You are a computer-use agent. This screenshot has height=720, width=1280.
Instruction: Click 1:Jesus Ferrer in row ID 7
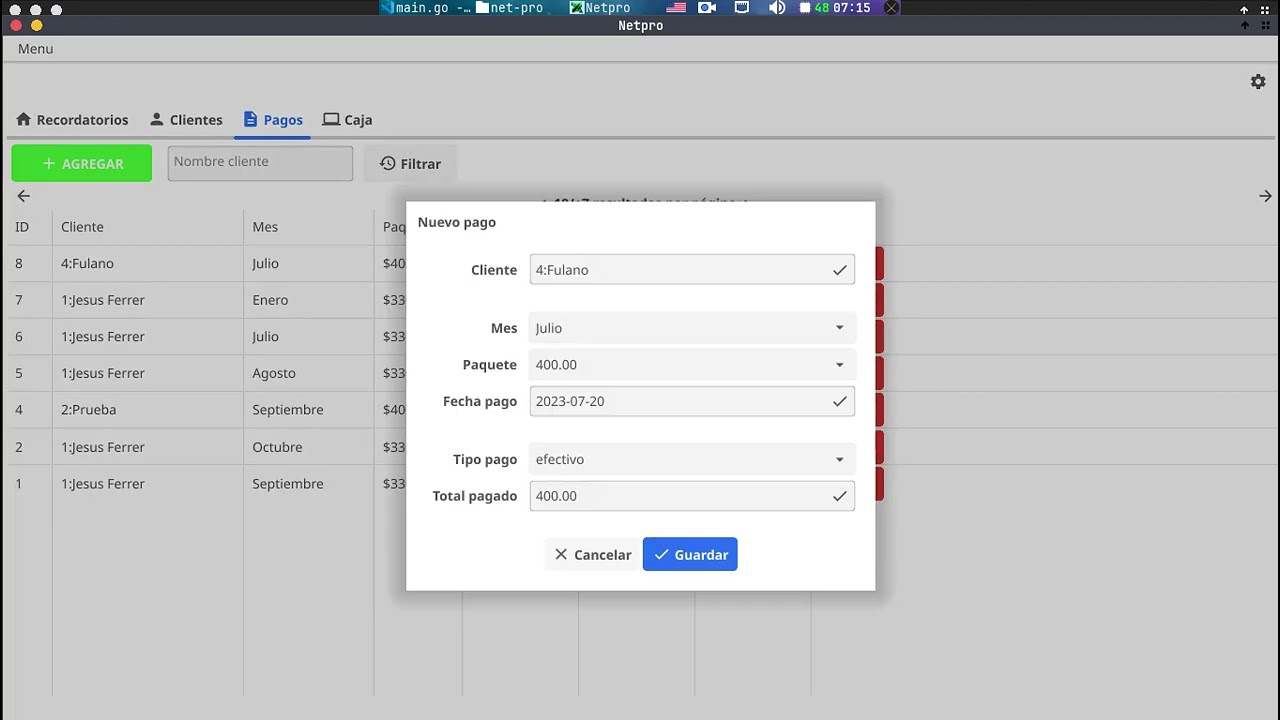pos(103,300)
